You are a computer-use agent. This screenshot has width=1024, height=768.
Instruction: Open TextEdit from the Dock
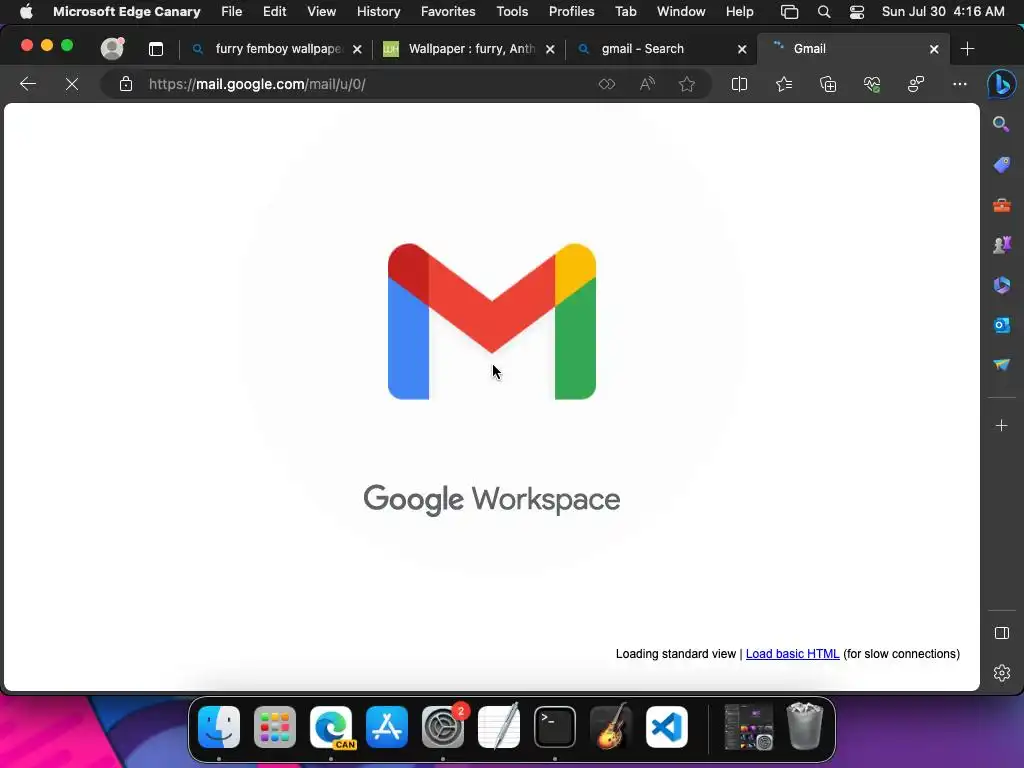(x=499, y=727)
